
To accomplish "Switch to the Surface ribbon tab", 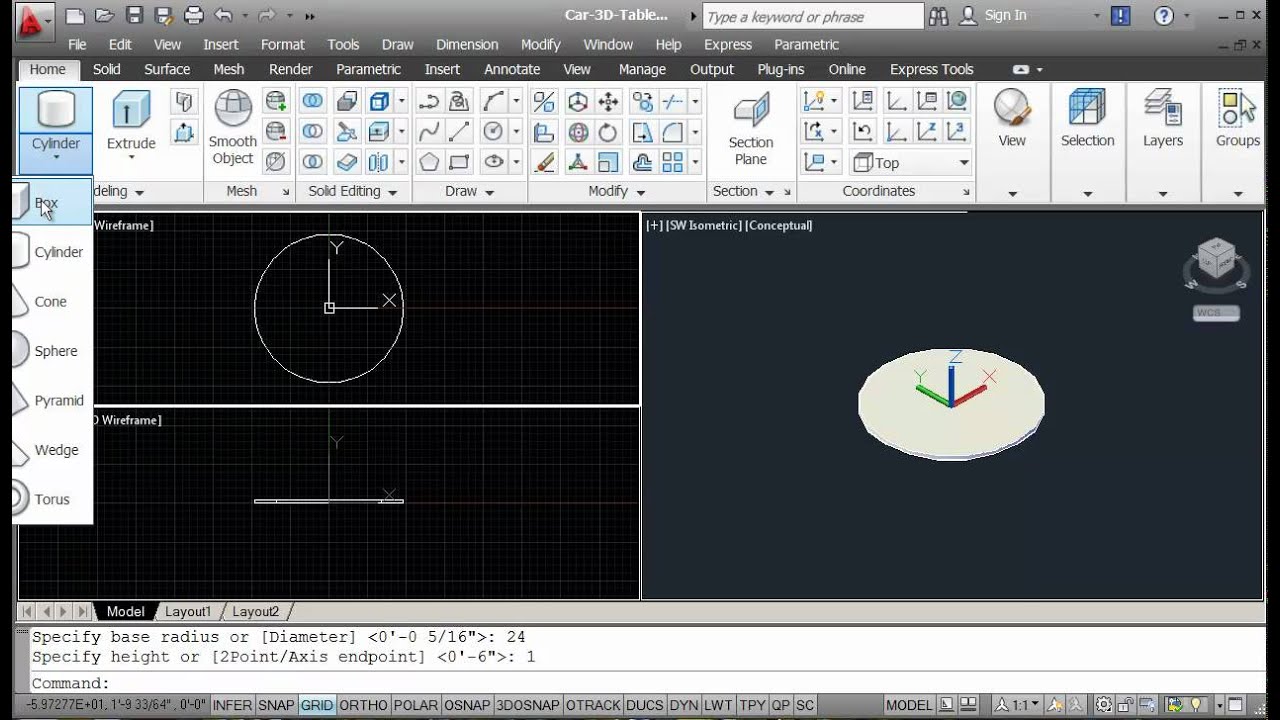I will 167,69.
